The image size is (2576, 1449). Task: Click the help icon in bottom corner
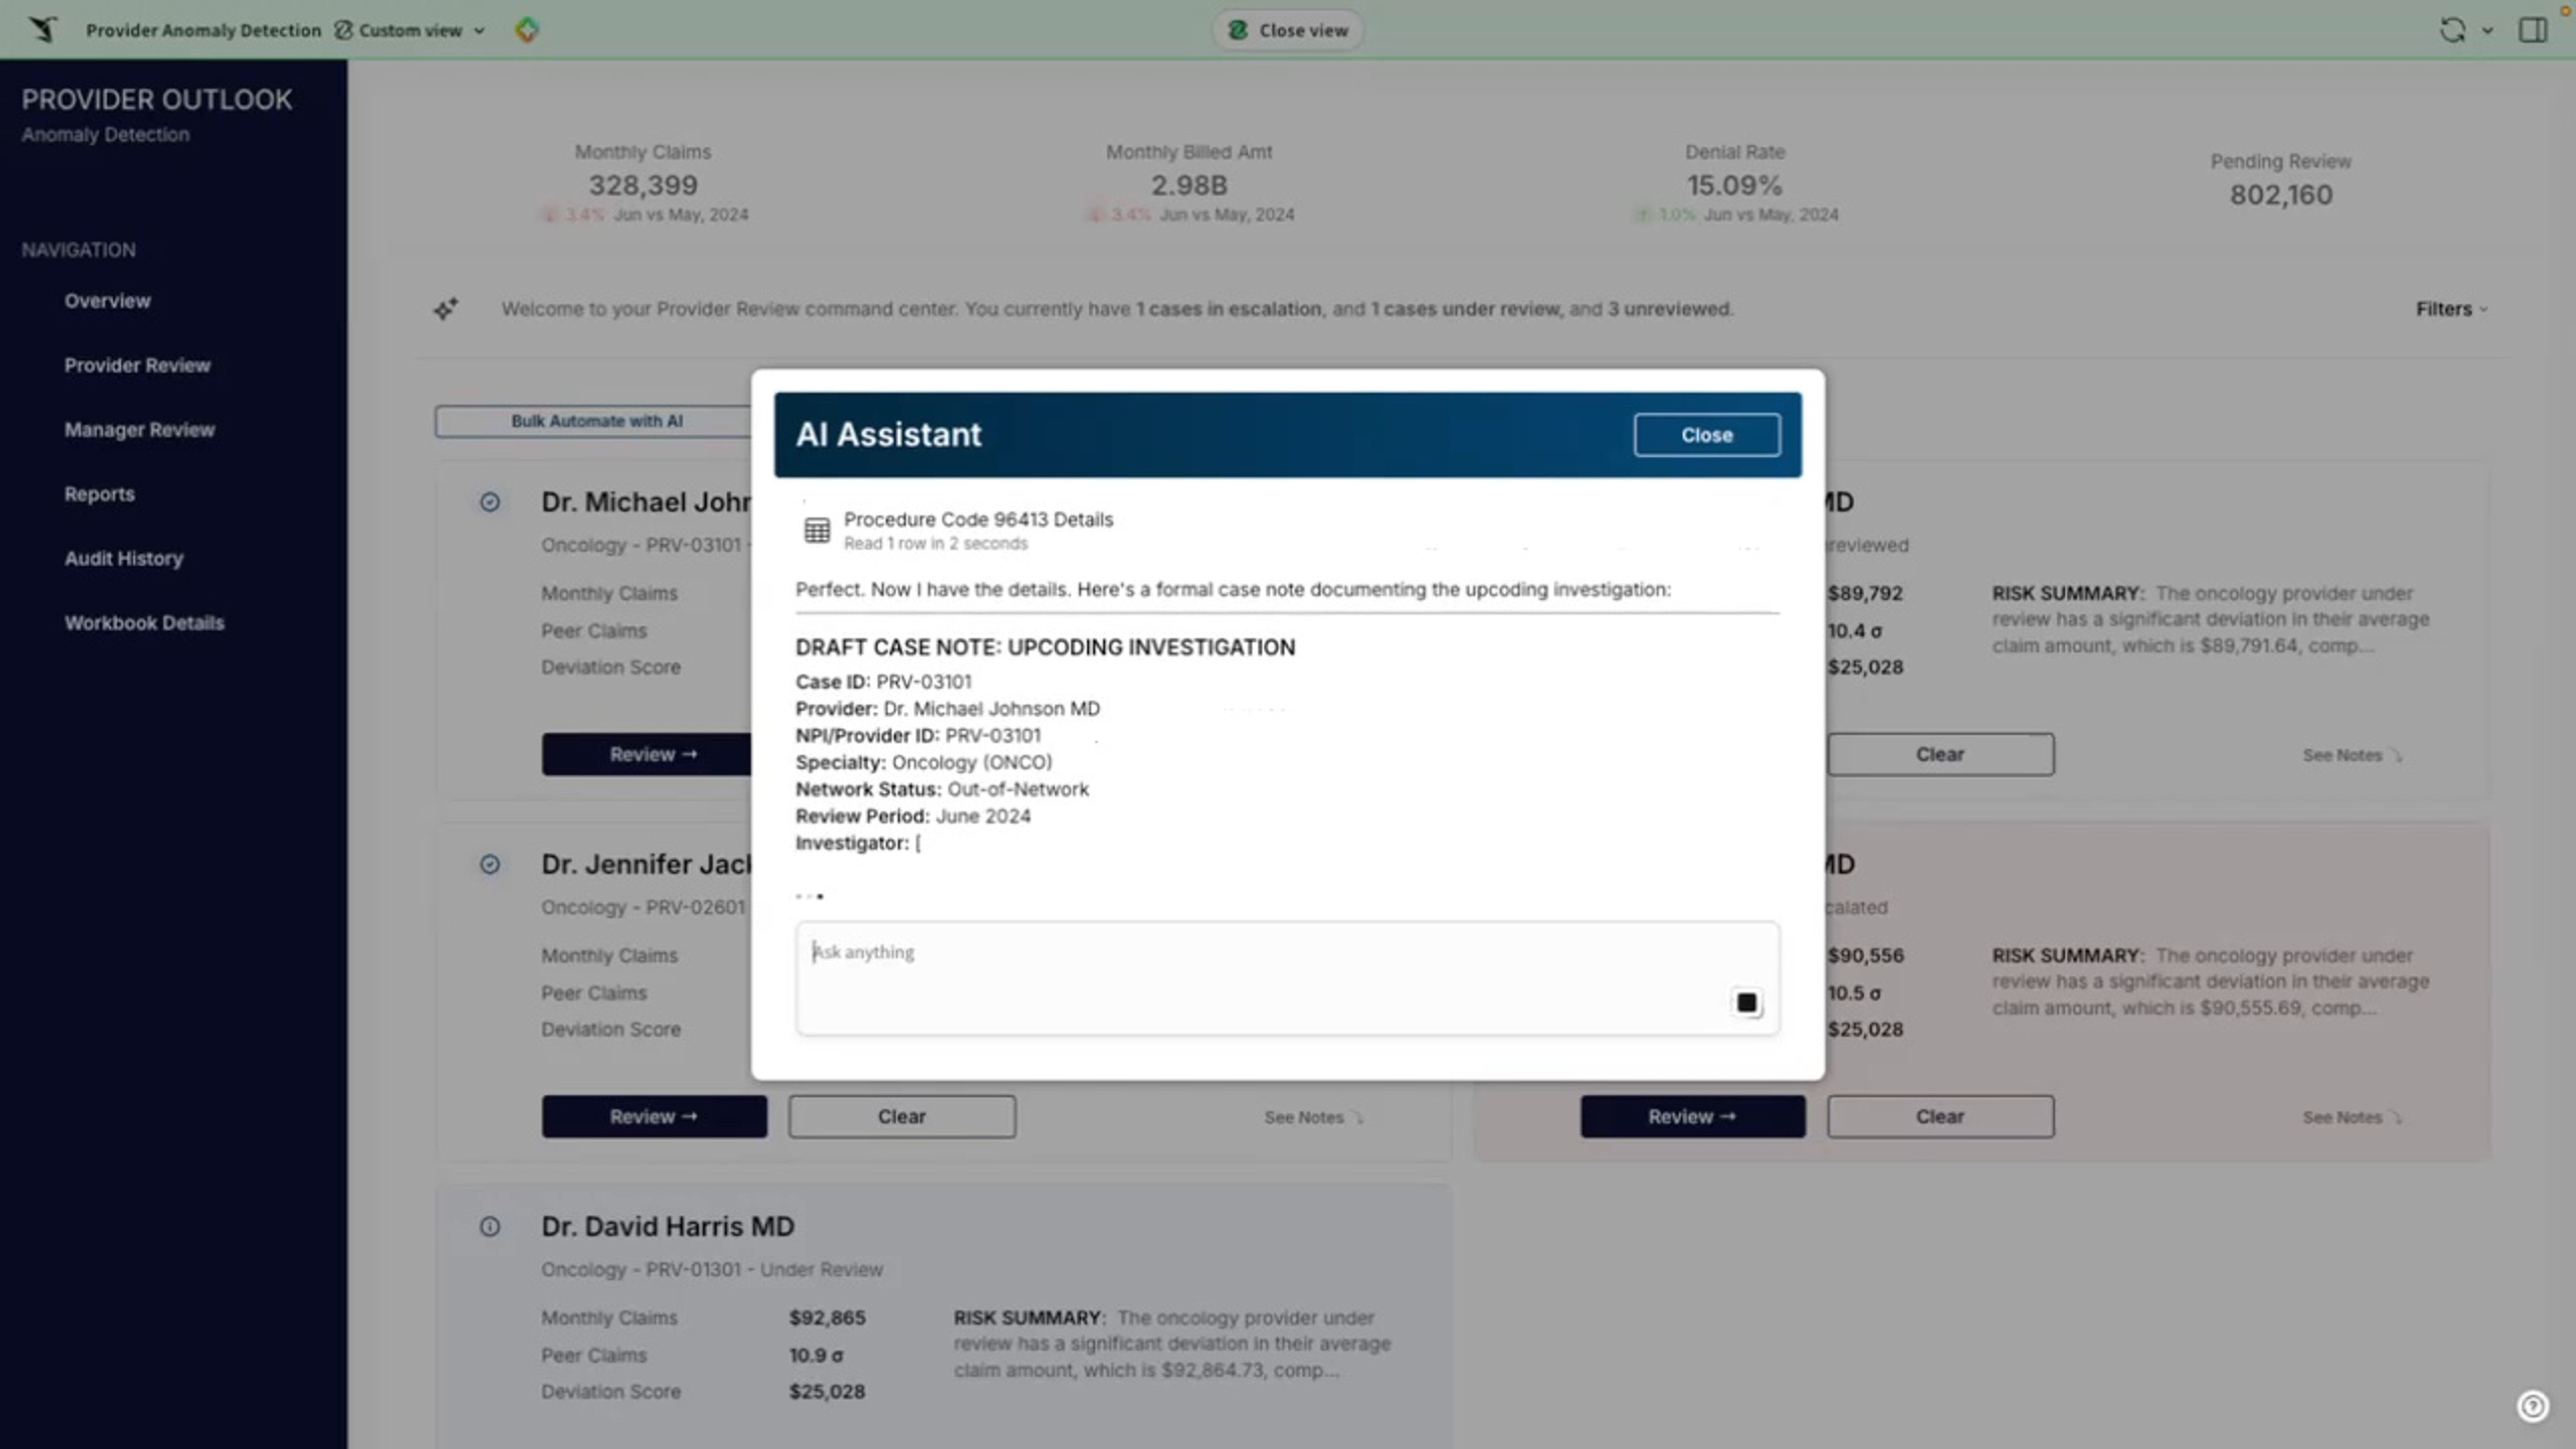[x=2532, y=1406]
